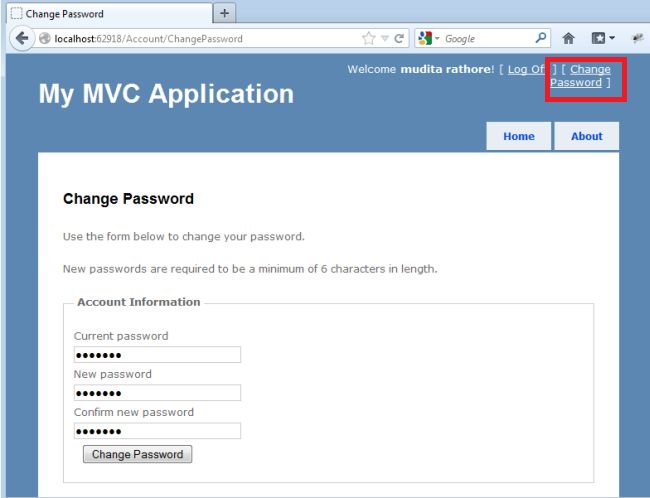Viewport: 650px width, 498px height.
Task: Submit with the Change Password button
Action: (x=137, y=454)
